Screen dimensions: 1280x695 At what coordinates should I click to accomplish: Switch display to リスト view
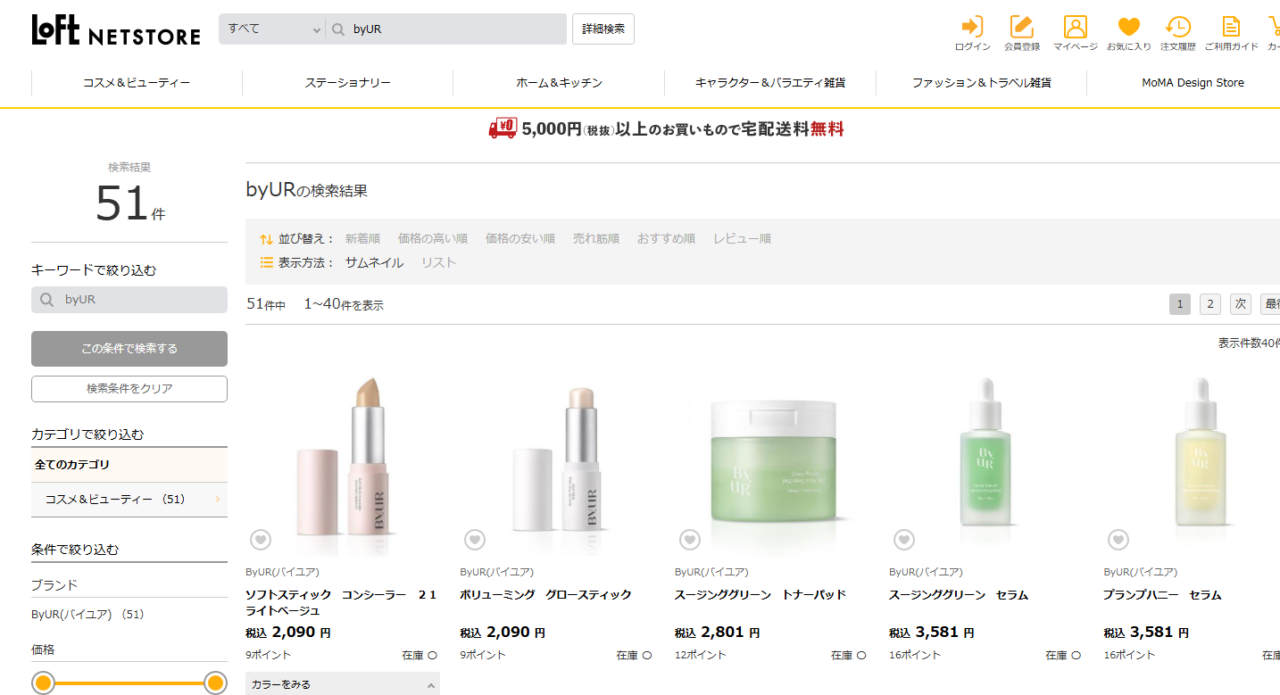[x=438, y=263]
